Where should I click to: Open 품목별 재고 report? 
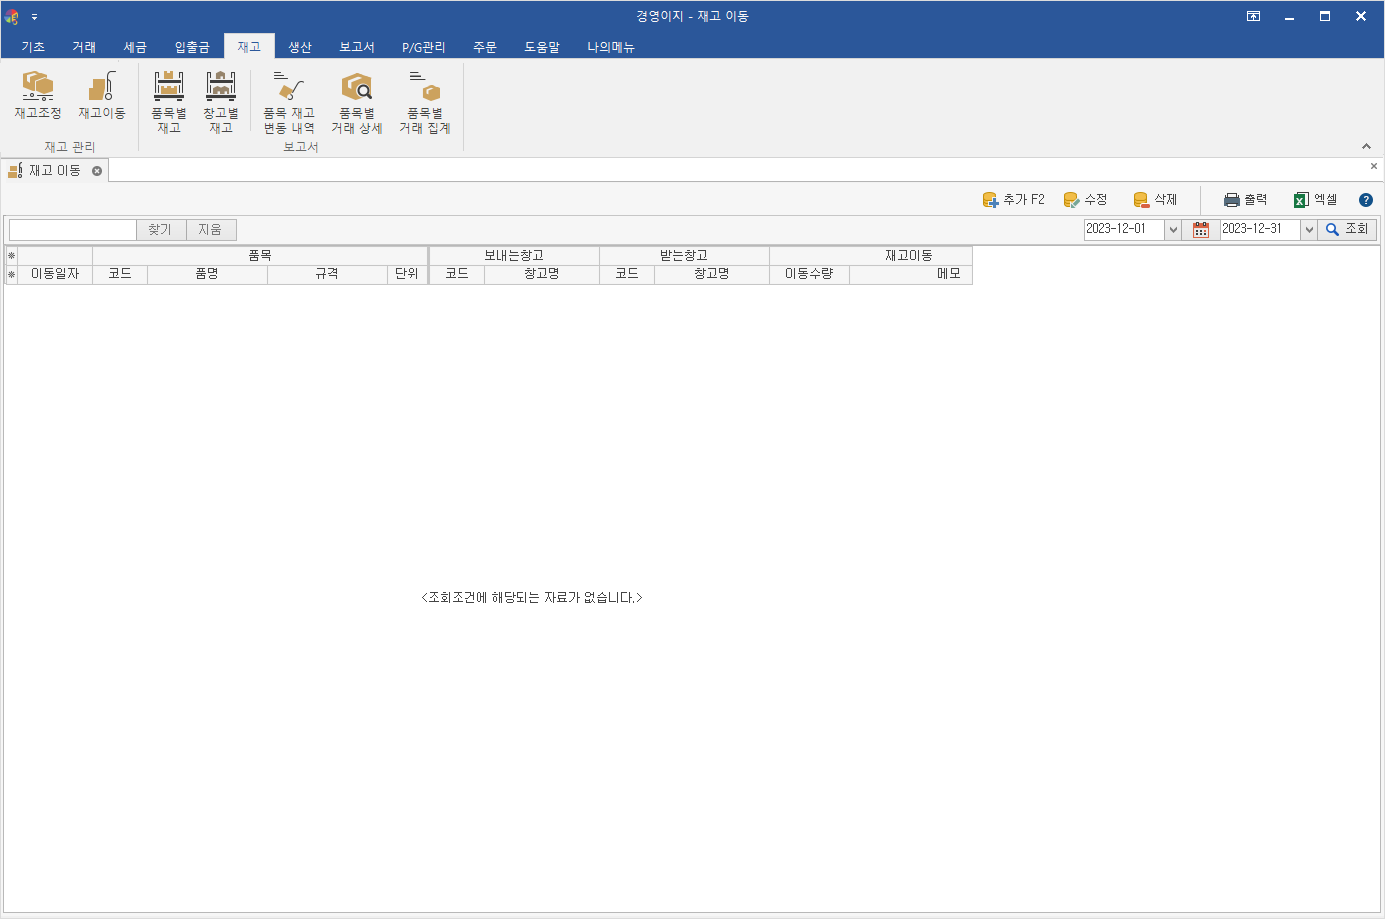[x=169, y=102]
